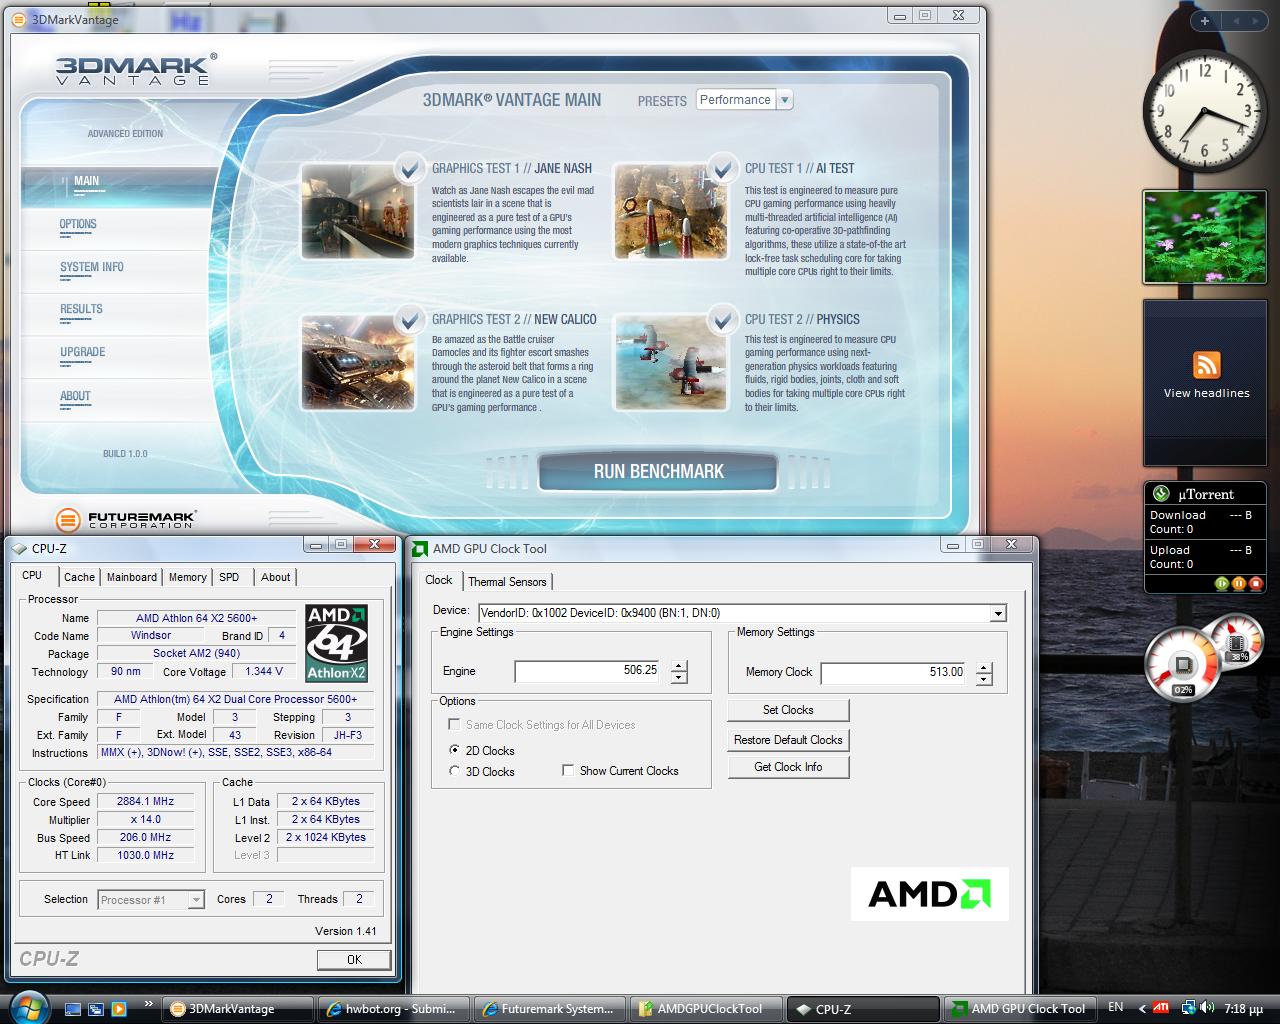Click the ATI tray icon

click(x=1162, y=1007)
